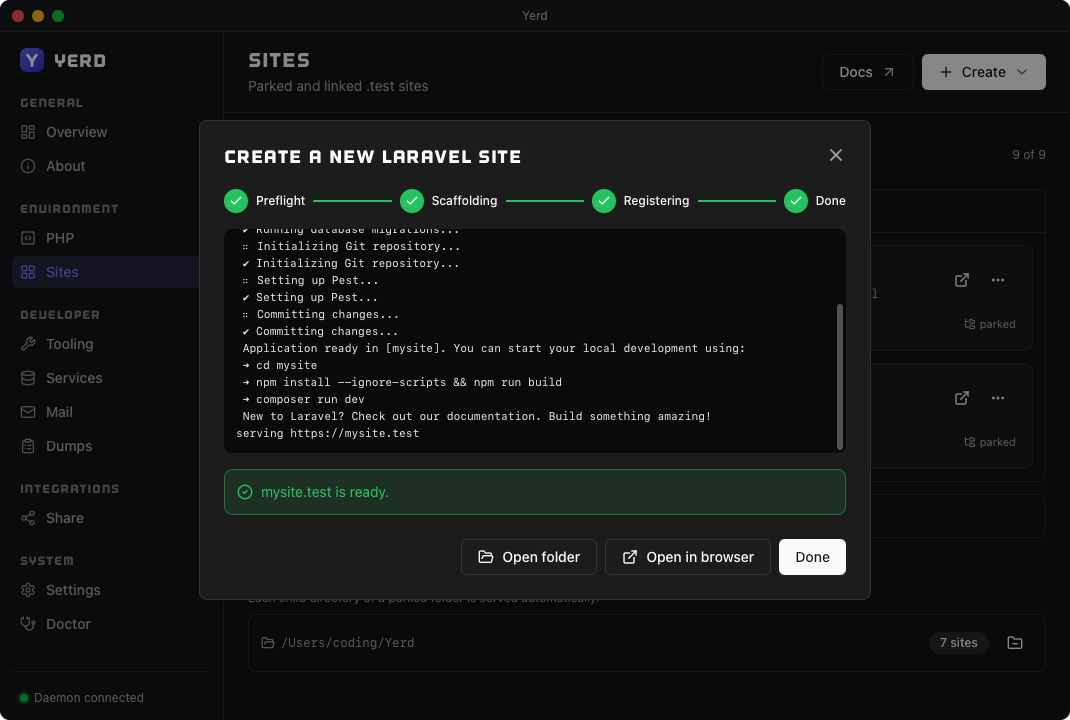
Task: Click the 'npm install --ignore-scripts' line
Action: pyautogui.click(x=402, y=382)
